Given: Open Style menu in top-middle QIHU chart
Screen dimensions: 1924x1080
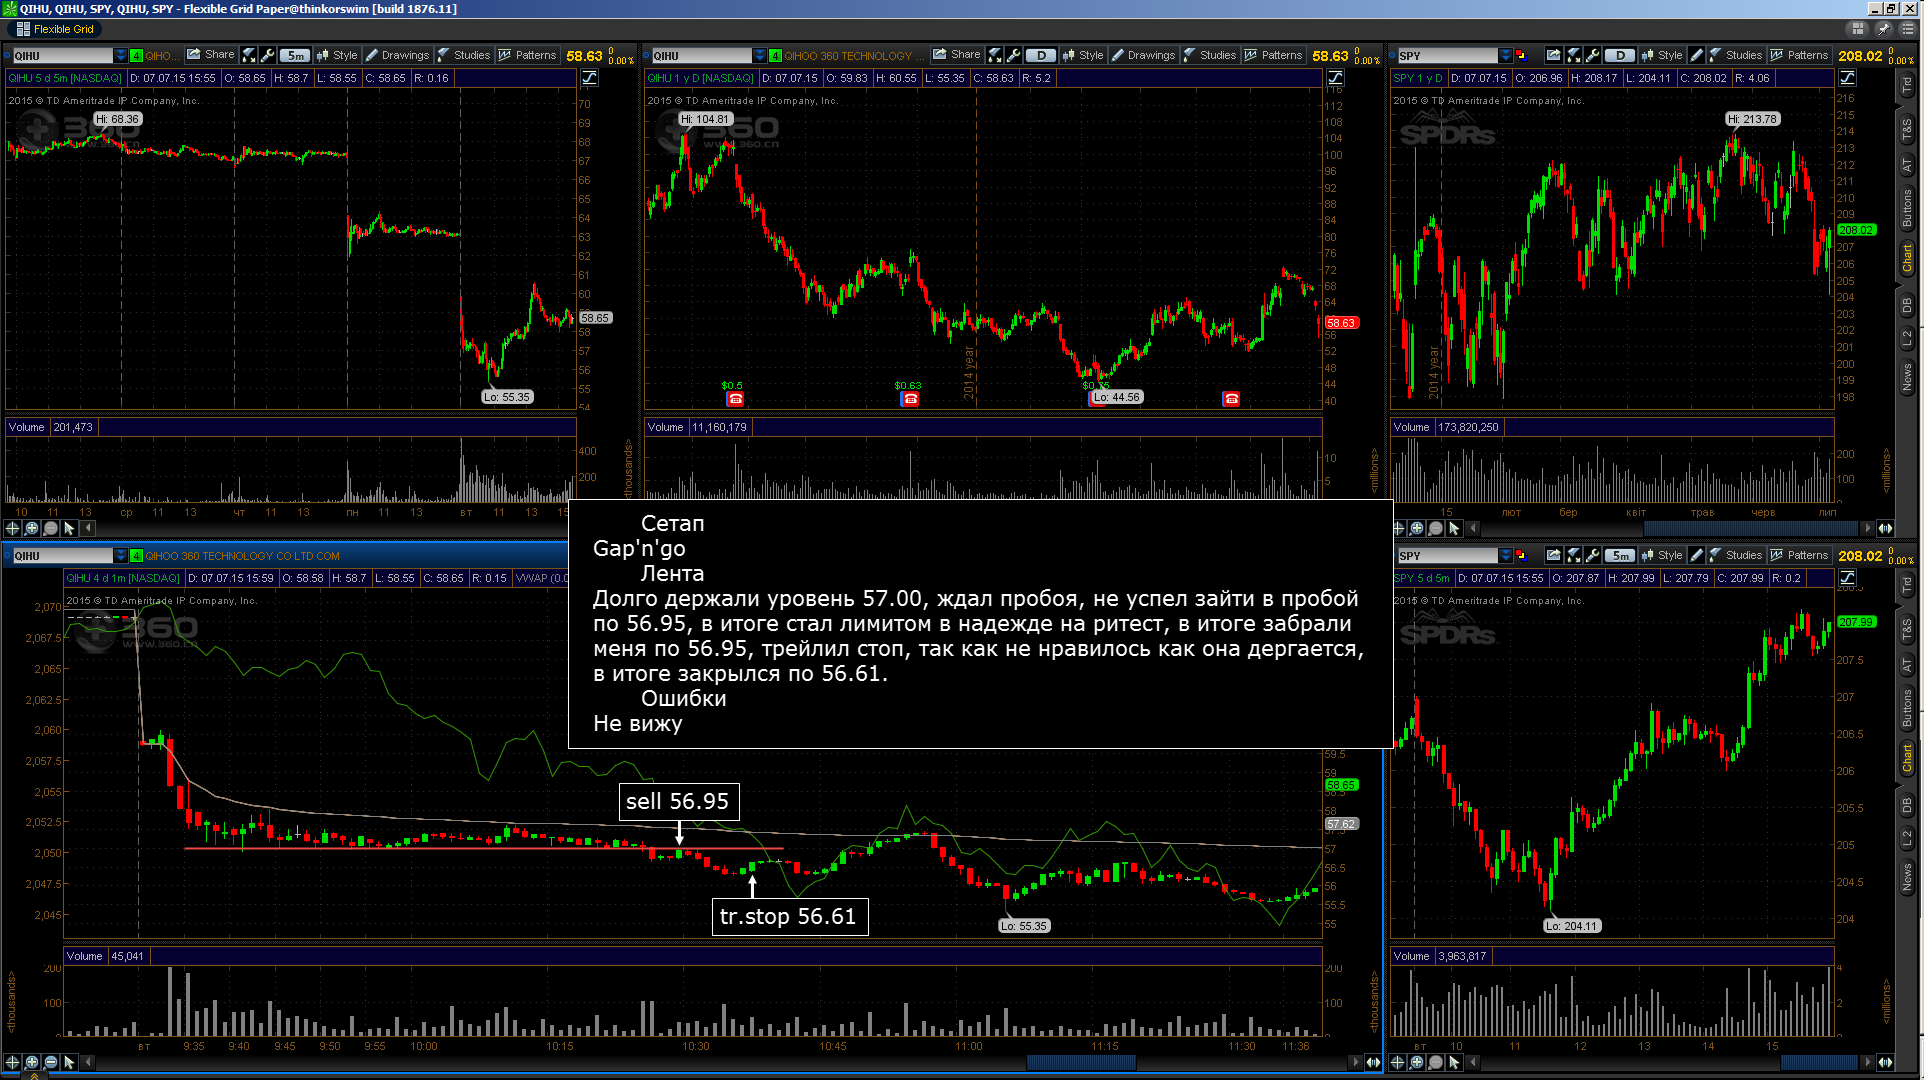Looking at the screenshot, I should point(1083,56).
